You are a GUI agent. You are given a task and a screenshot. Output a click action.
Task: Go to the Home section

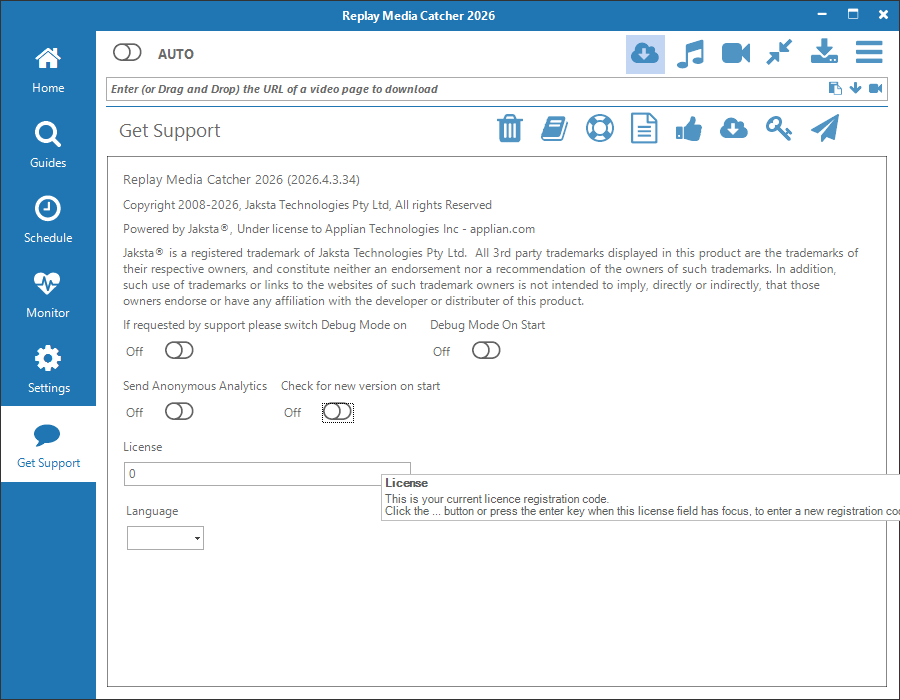click(48, 70)
